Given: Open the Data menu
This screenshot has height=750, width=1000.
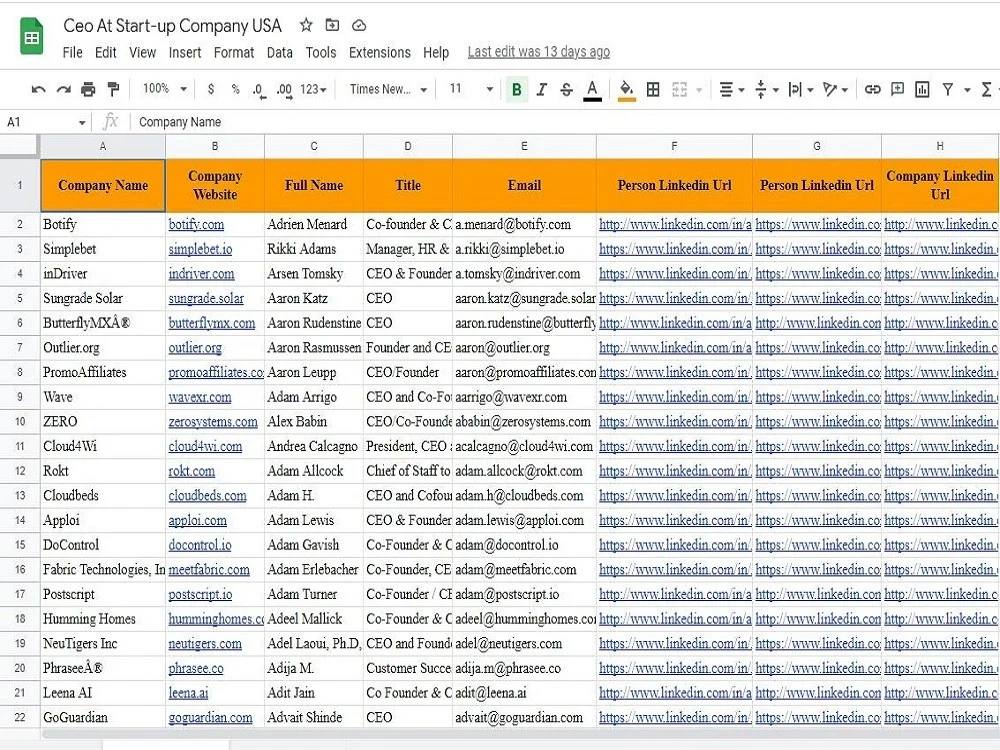Looking at the screenshot, I should (279, 52).
